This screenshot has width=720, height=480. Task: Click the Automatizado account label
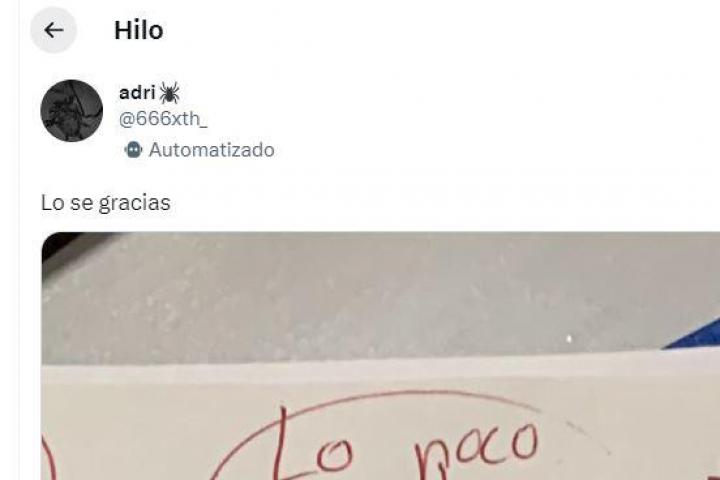[212, 150]
